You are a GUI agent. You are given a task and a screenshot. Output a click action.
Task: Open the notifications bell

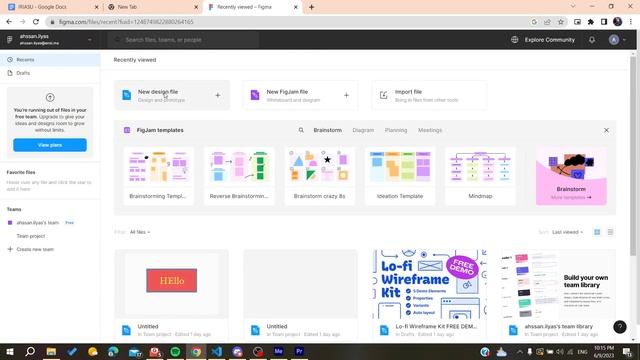592,40
